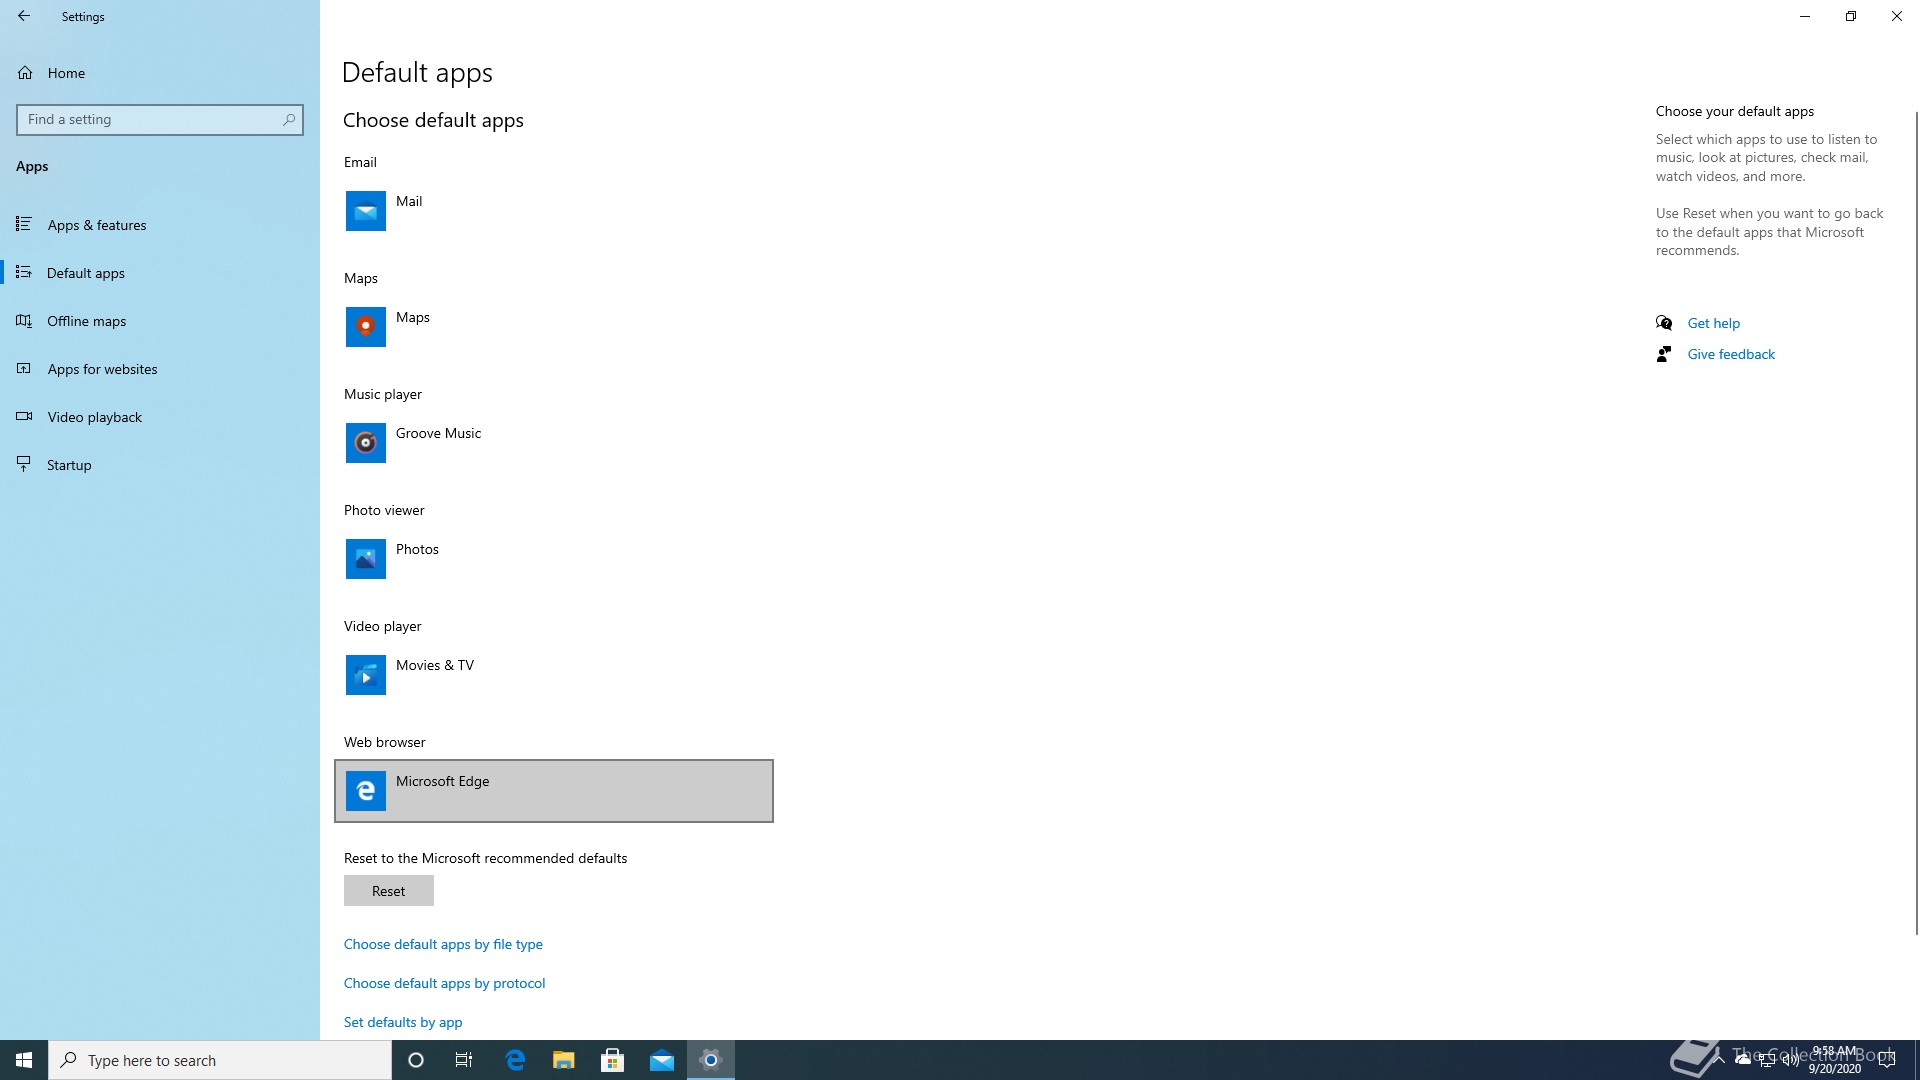
Task: Open the Apps & features section
Action: coord(97,225)
